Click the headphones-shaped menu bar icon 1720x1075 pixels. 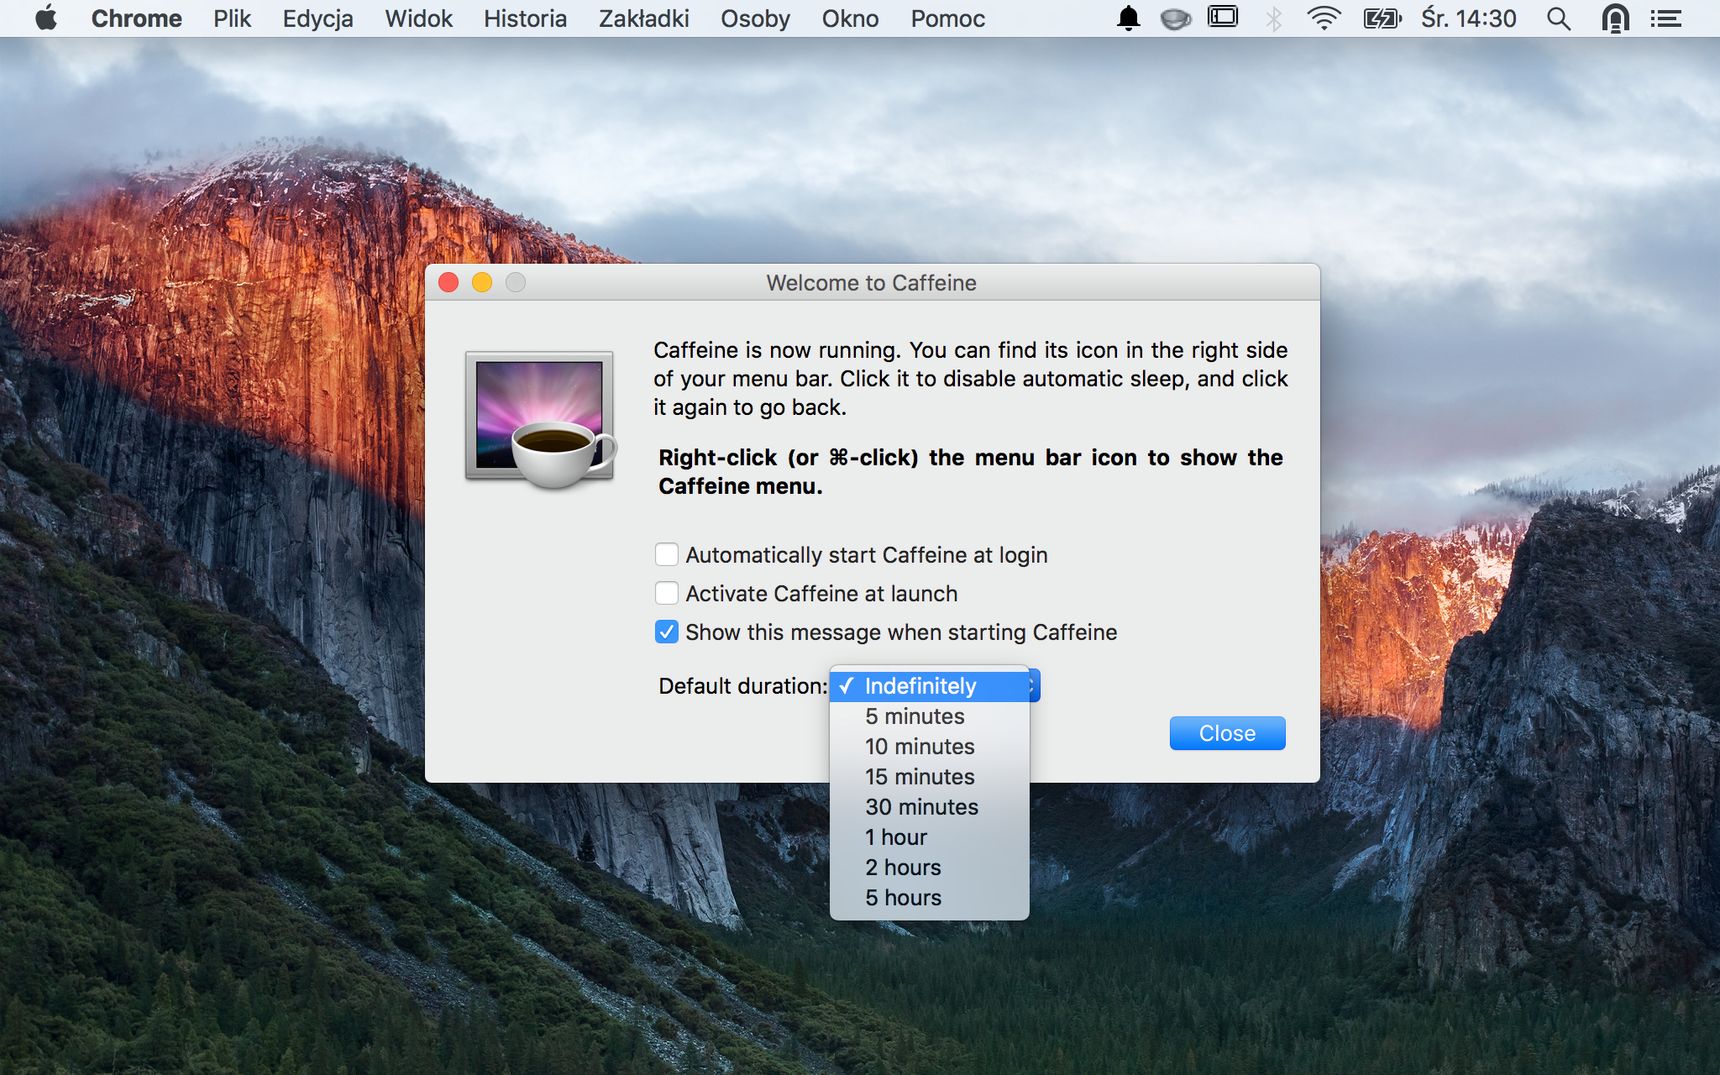1615,18
